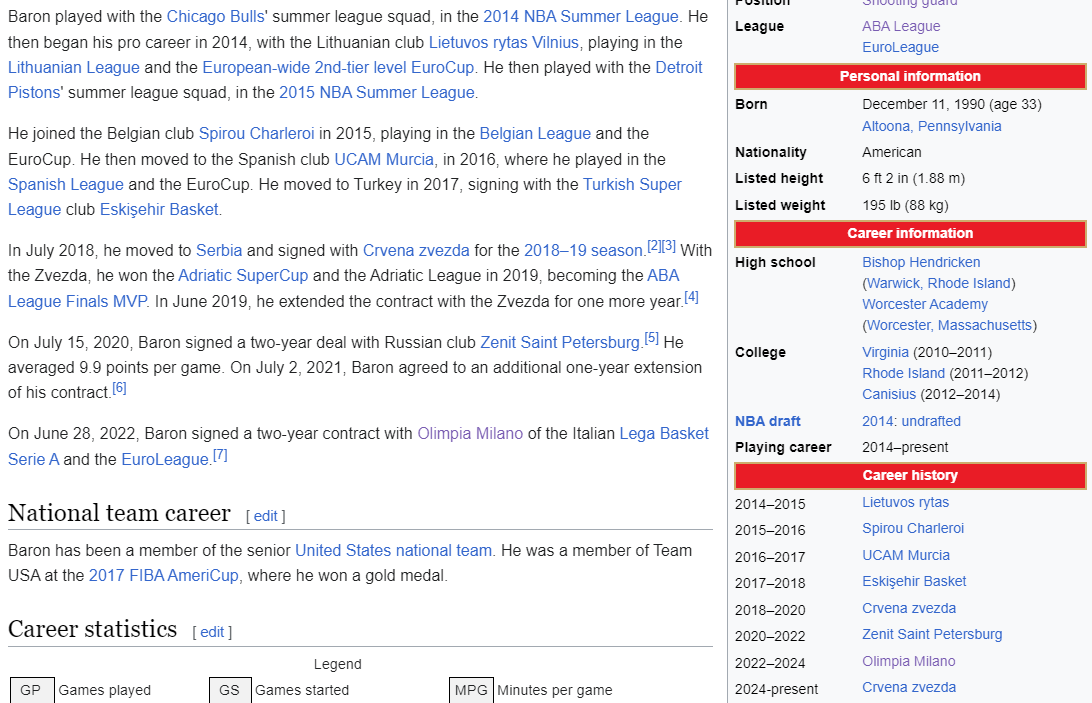This screenshot has width=1092, height=703.
Task: Open Zenit Saint Petersburg link in paragraph
Action: tap(560, 343)
